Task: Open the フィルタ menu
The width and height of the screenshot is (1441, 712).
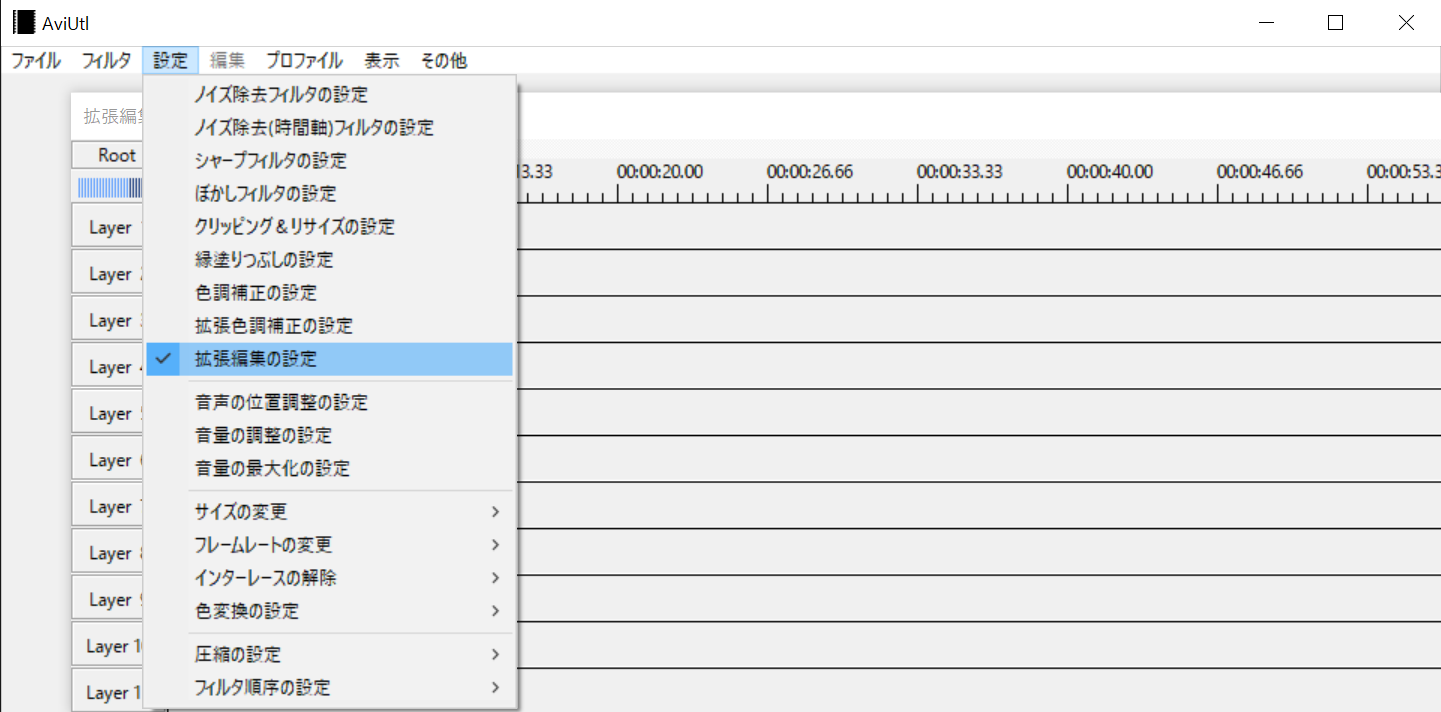Action: pos(106,60)
